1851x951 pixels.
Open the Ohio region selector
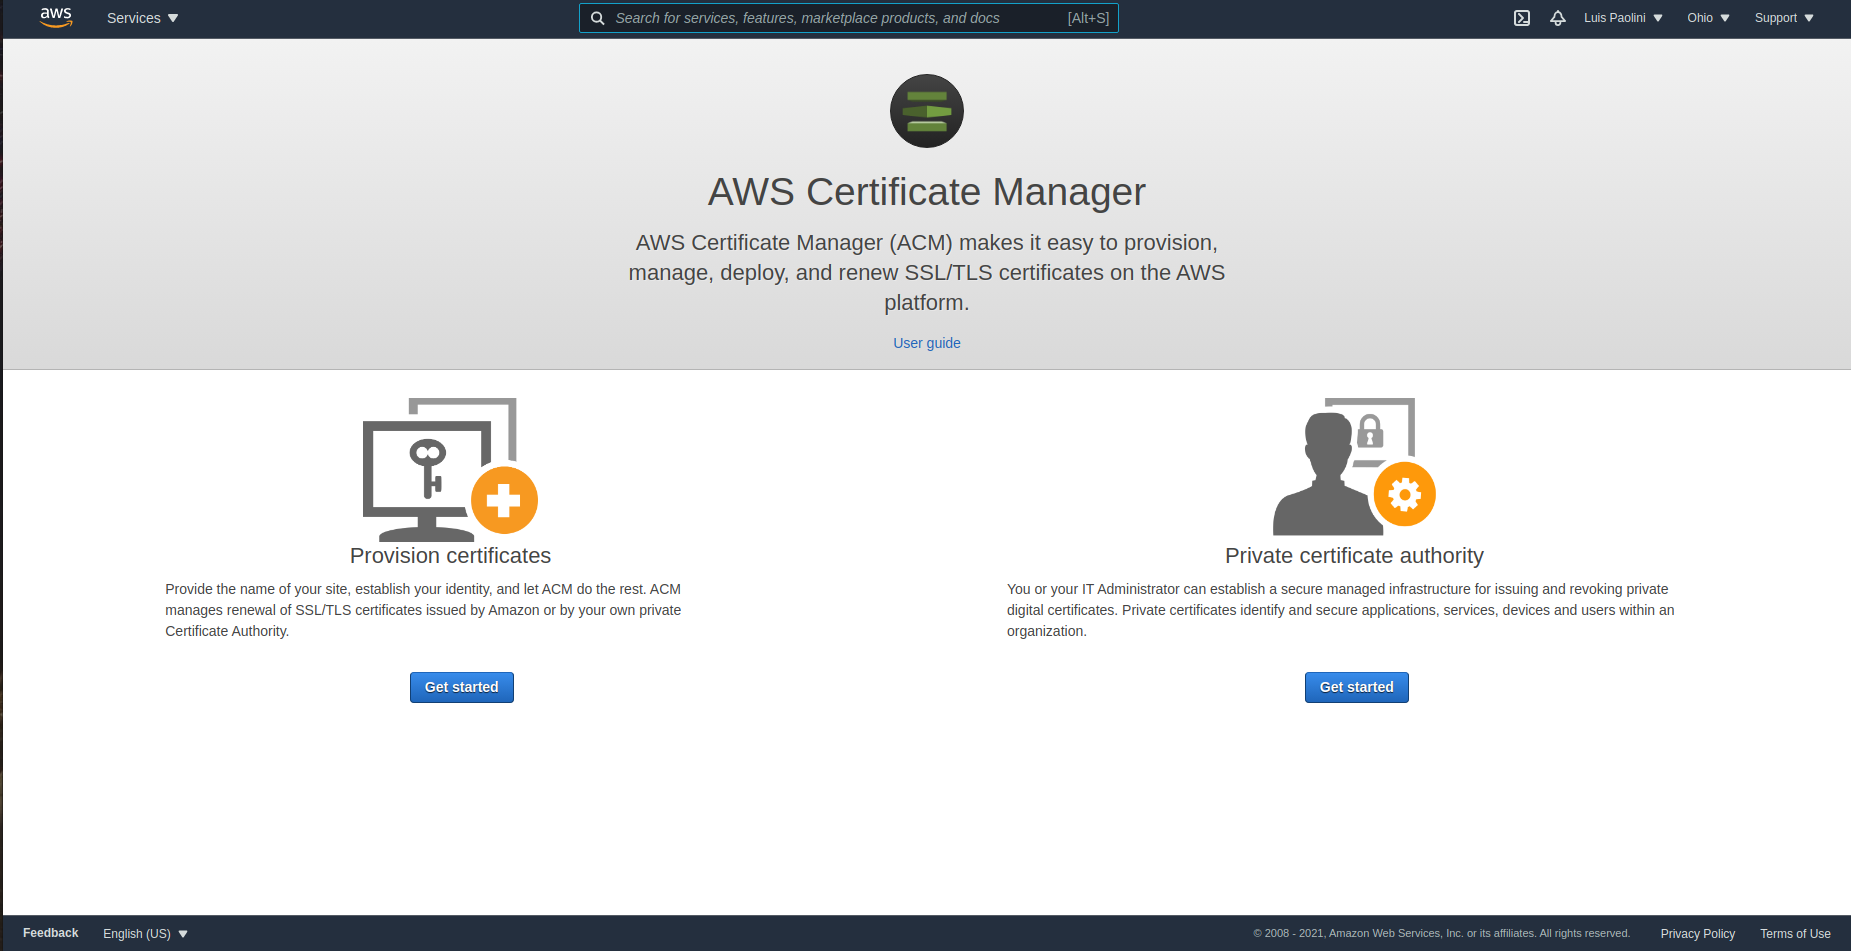[x=1708, y=18]
